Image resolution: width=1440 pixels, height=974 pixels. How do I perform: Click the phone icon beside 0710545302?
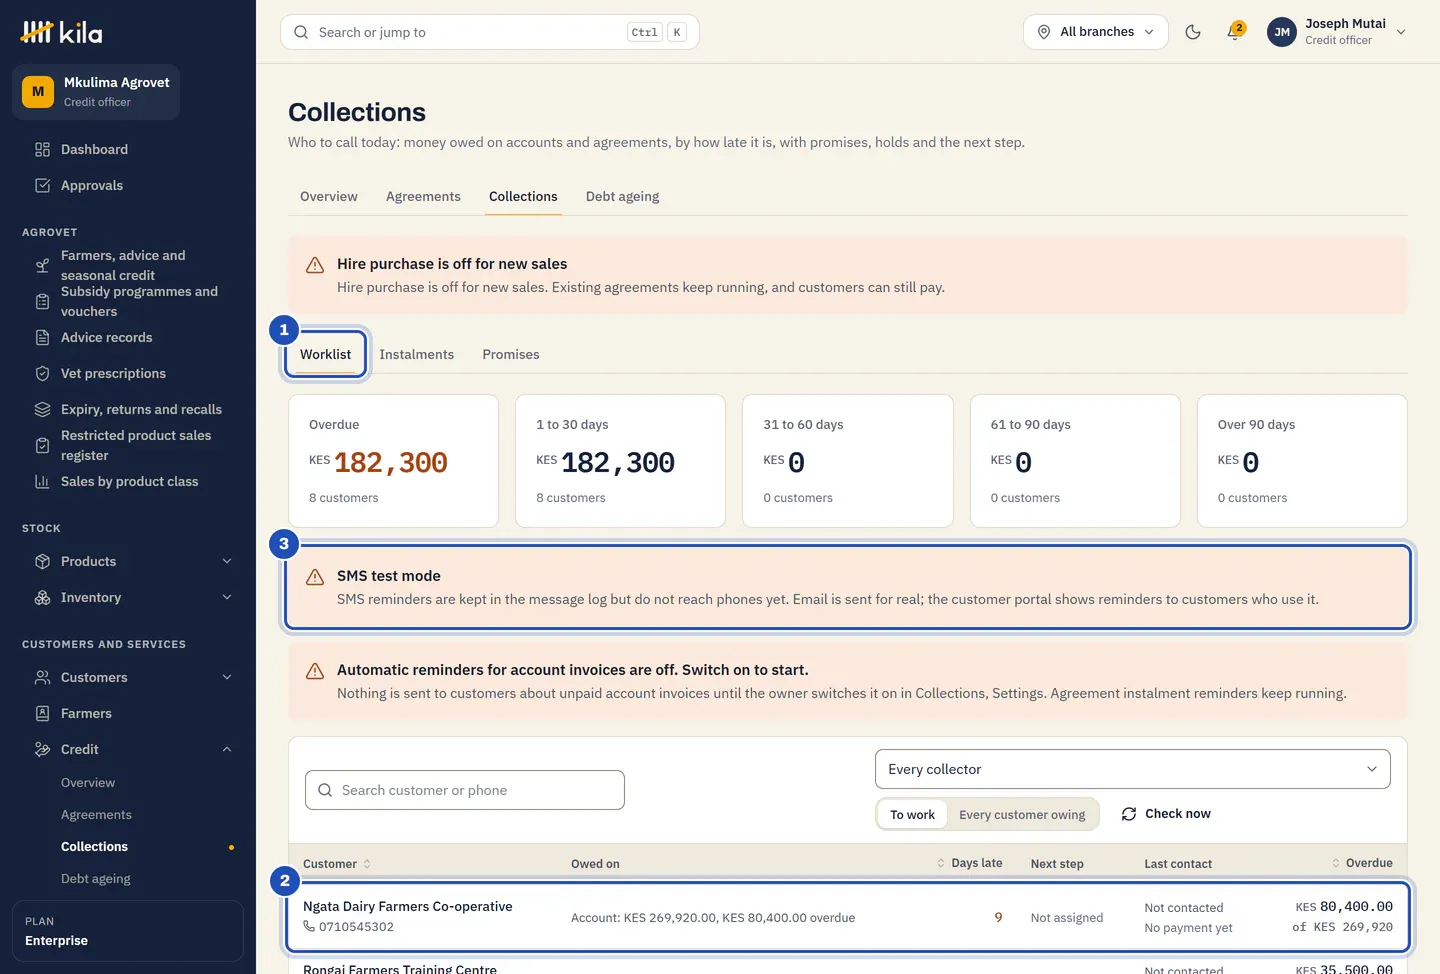pos(309,927)
